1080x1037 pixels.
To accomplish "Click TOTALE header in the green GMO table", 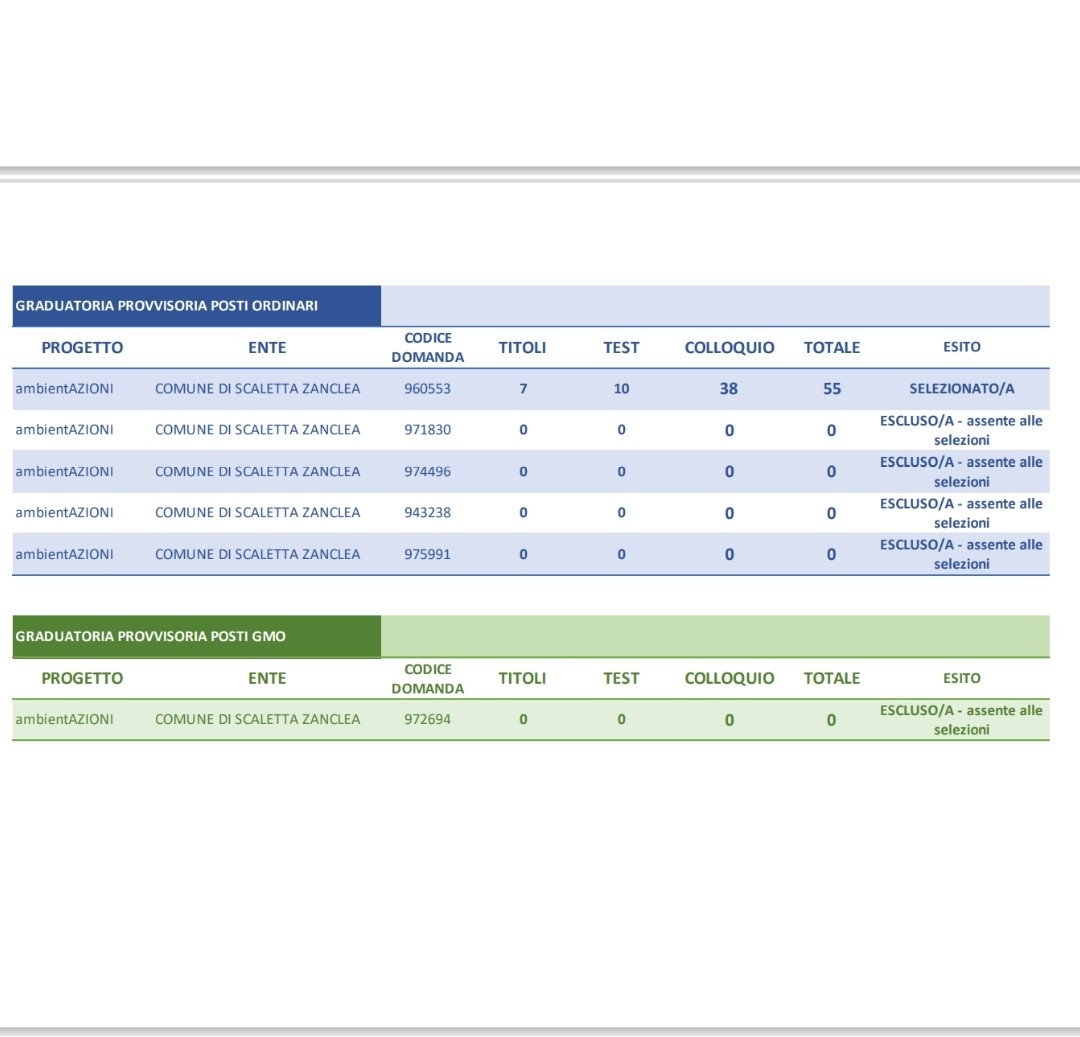I will click(832, 678).
